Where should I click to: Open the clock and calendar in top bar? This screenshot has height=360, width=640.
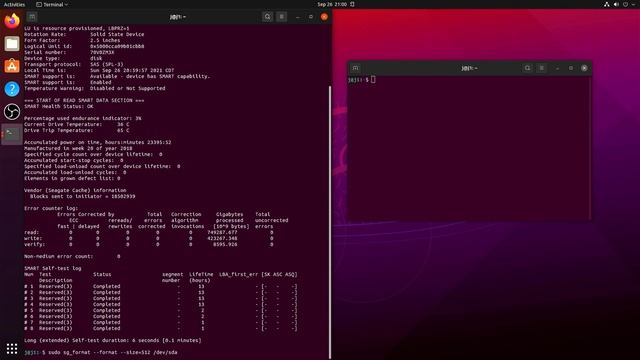point(332,4)
